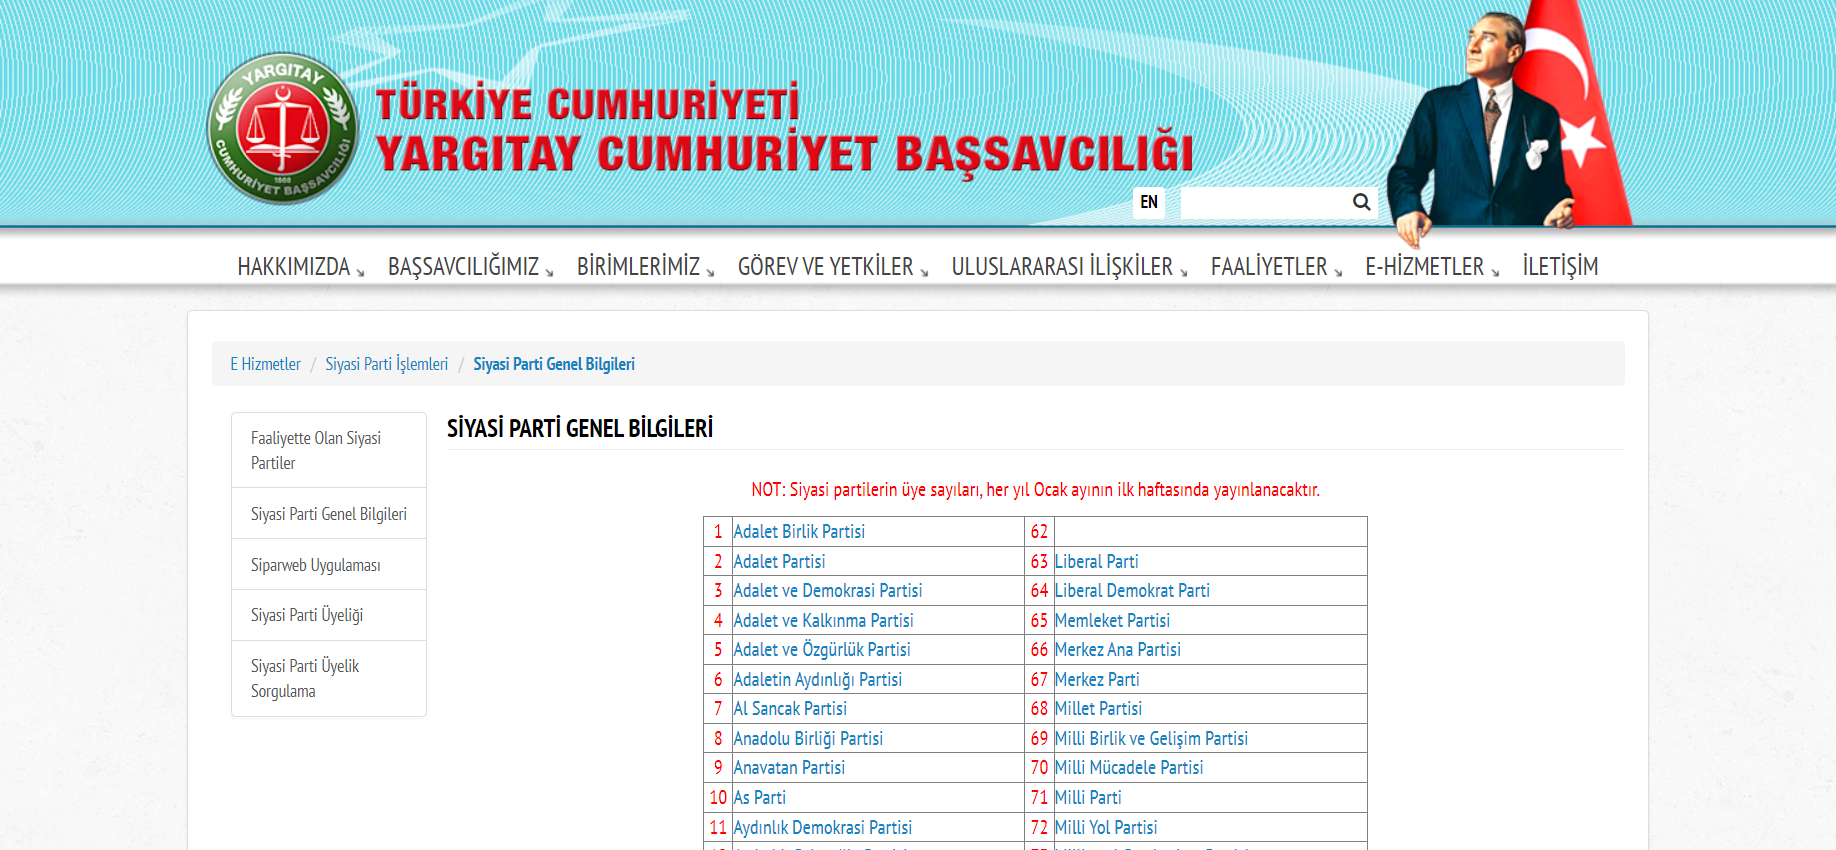Open Millet Partisi link
The image size is (1836, 850).
(x=1098, y=709)
